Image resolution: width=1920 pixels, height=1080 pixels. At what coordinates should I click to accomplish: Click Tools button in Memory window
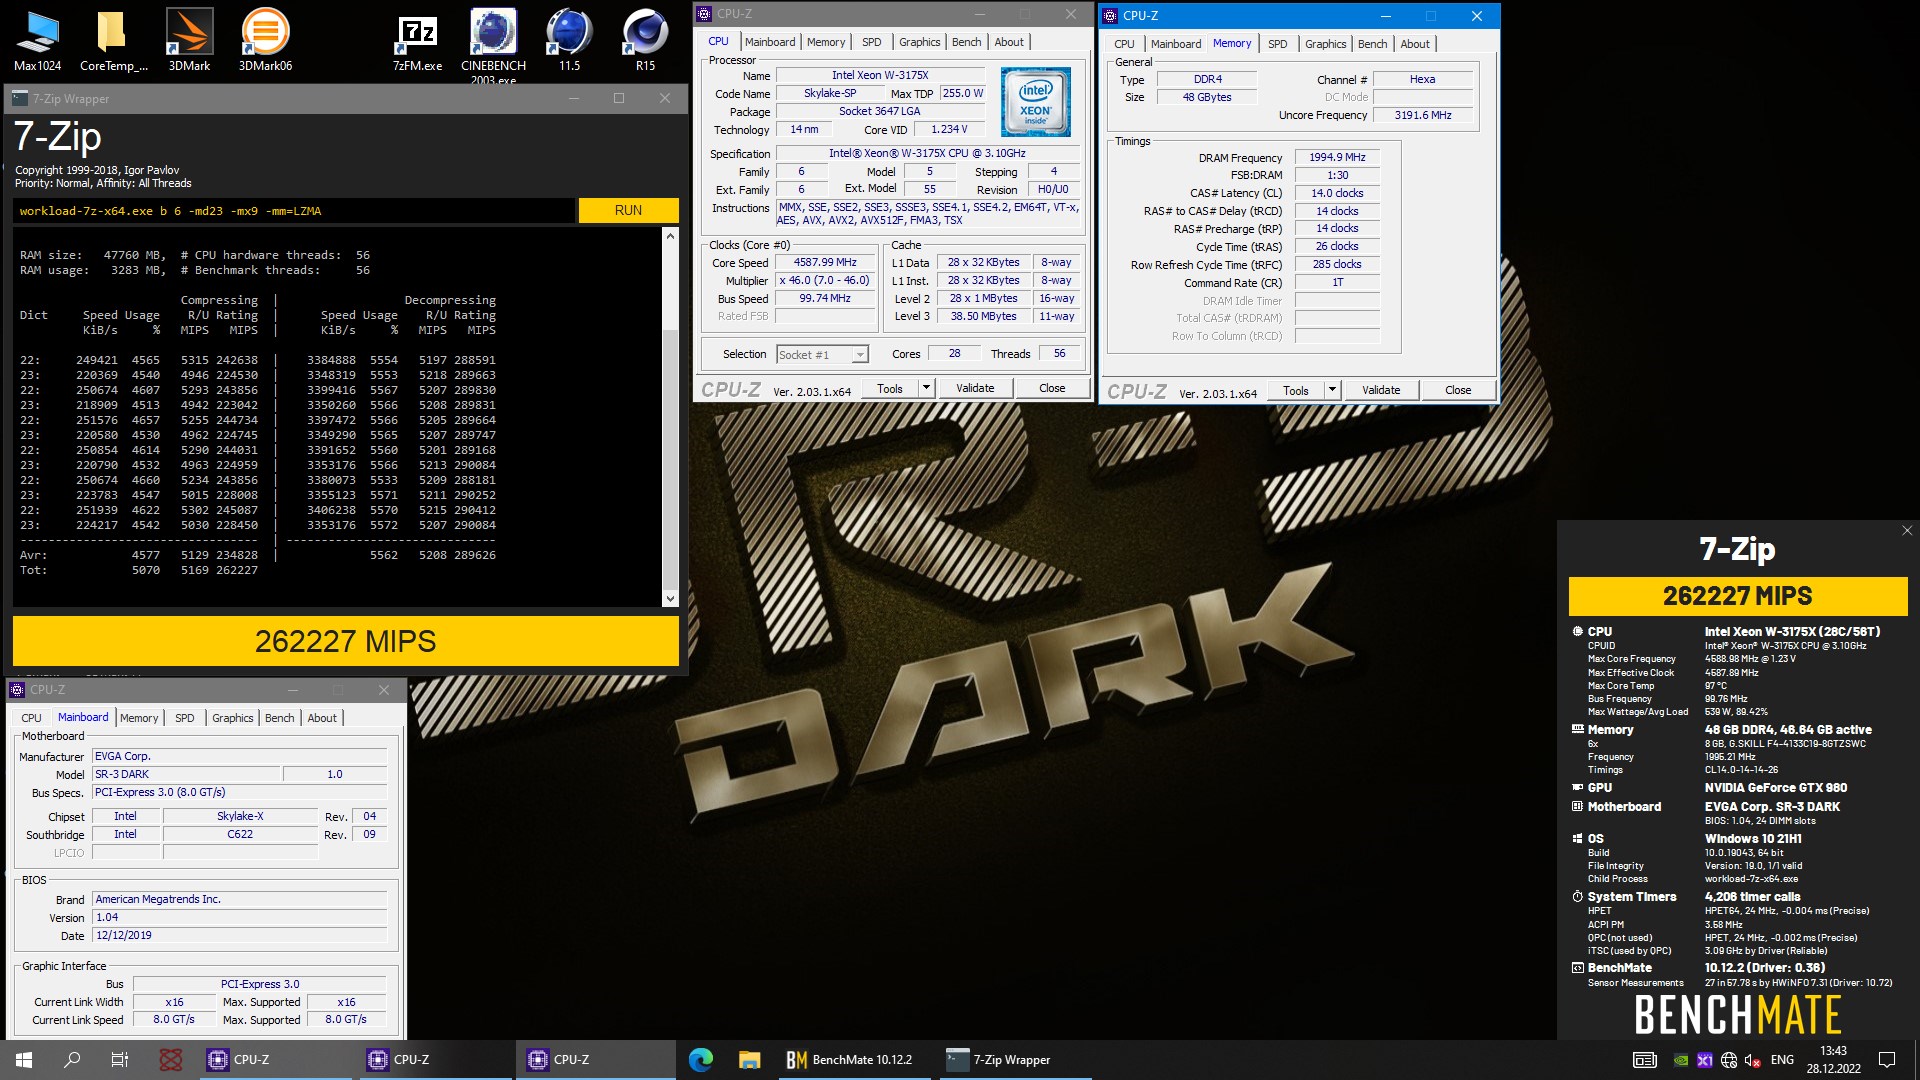[1296, 390]
